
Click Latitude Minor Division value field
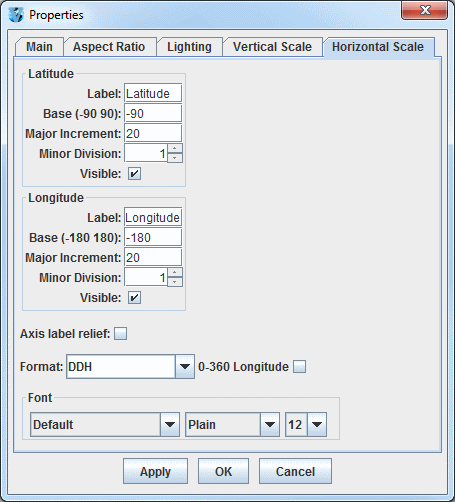[146, 153]
